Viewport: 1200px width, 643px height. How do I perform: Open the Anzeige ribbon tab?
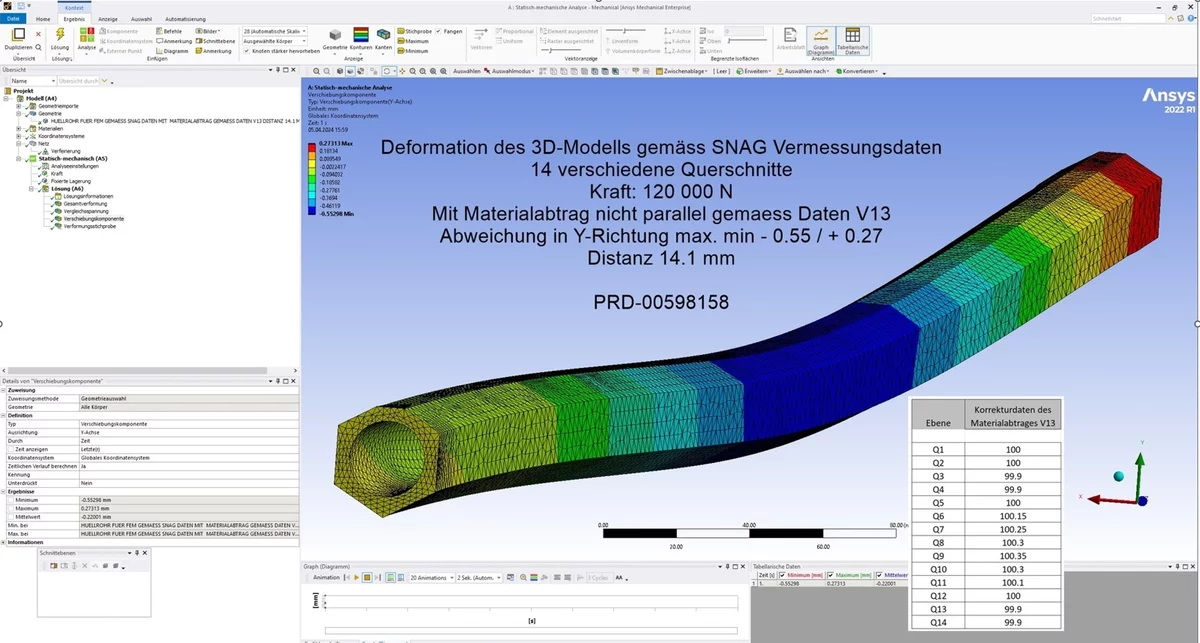click(x=108, y=18)
